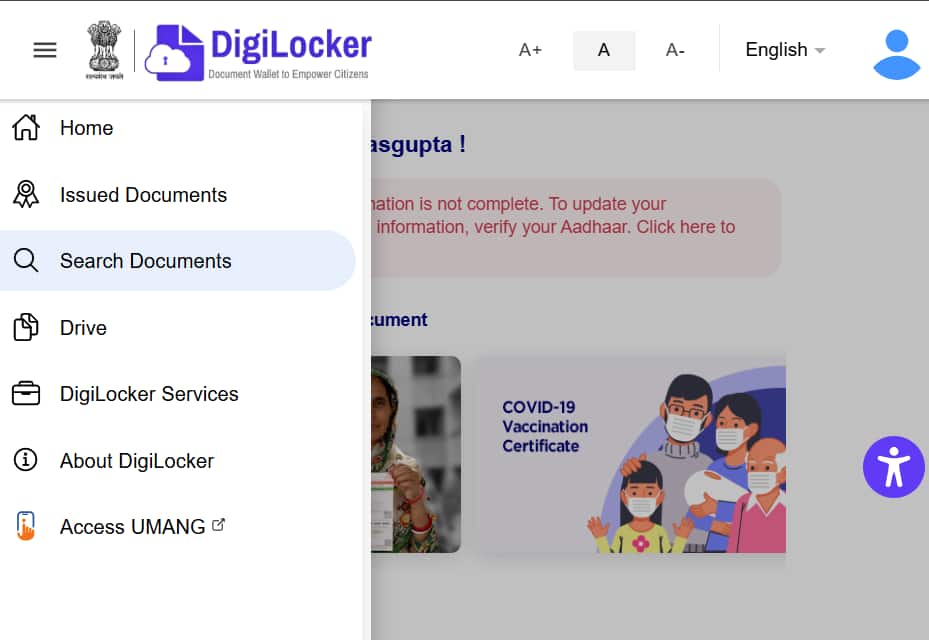Image resolution: width=929 pixels, height=640 pixels.
Task: Open the accessibility widget button
Action: pyautogui.click(x=893, y=467)
